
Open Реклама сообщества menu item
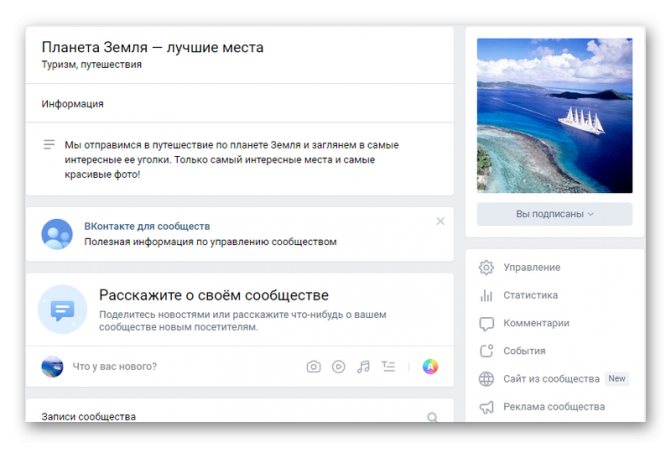point(553,407)
